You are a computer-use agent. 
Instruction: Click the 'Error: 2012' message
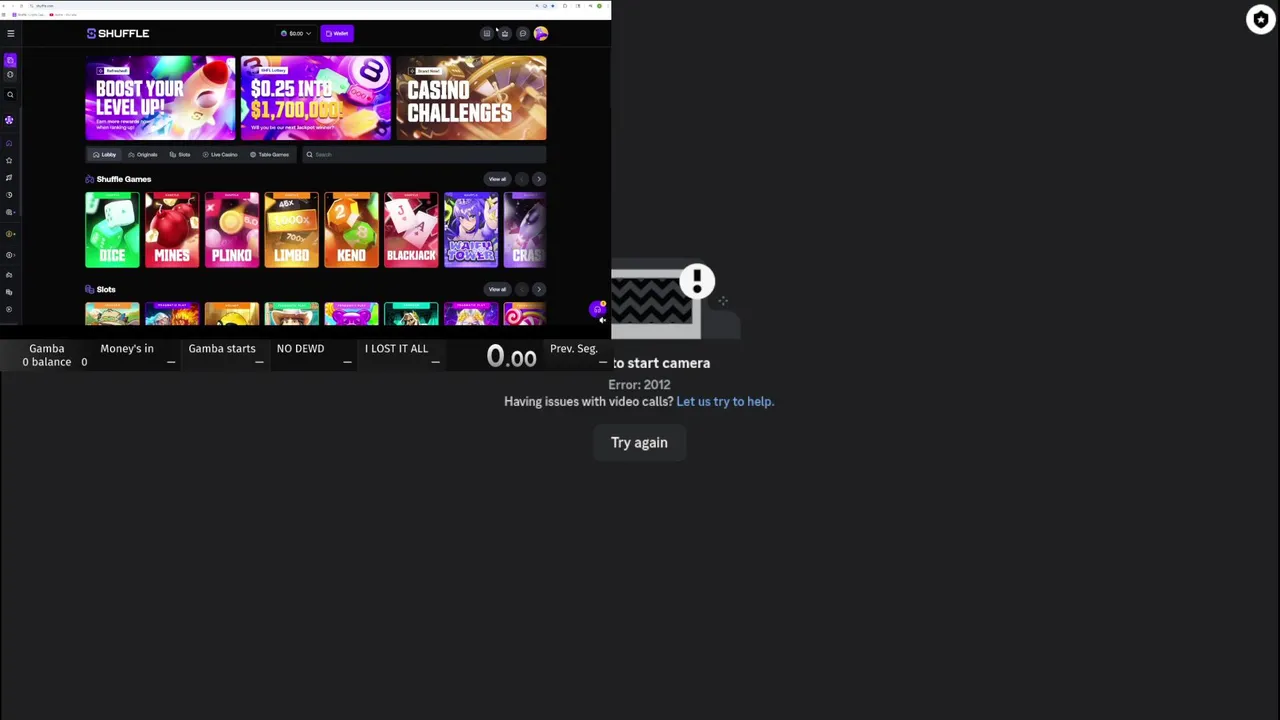(639, 384)
